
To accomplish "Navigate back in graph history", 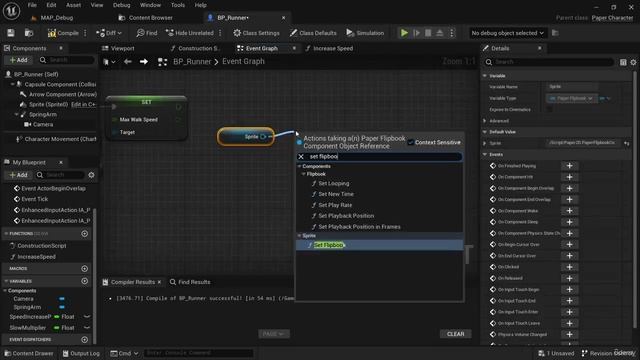I will tap(128, 62).
